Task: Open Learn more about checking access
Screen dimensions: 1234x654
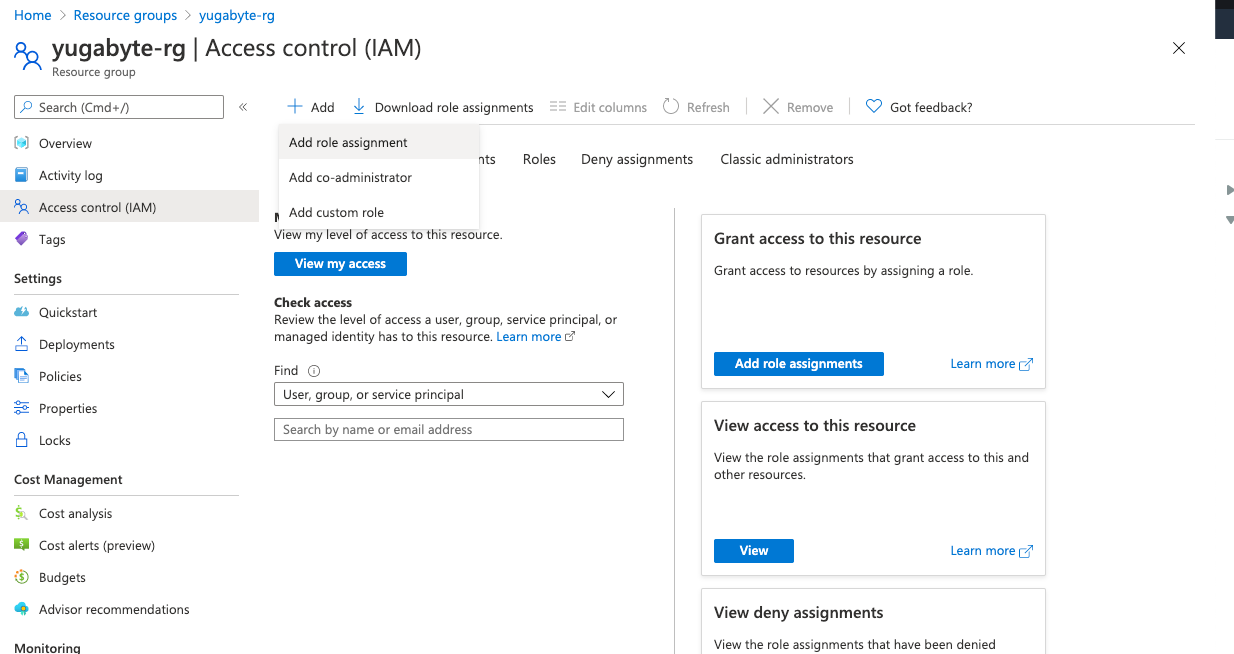Action: click(528, 336)
